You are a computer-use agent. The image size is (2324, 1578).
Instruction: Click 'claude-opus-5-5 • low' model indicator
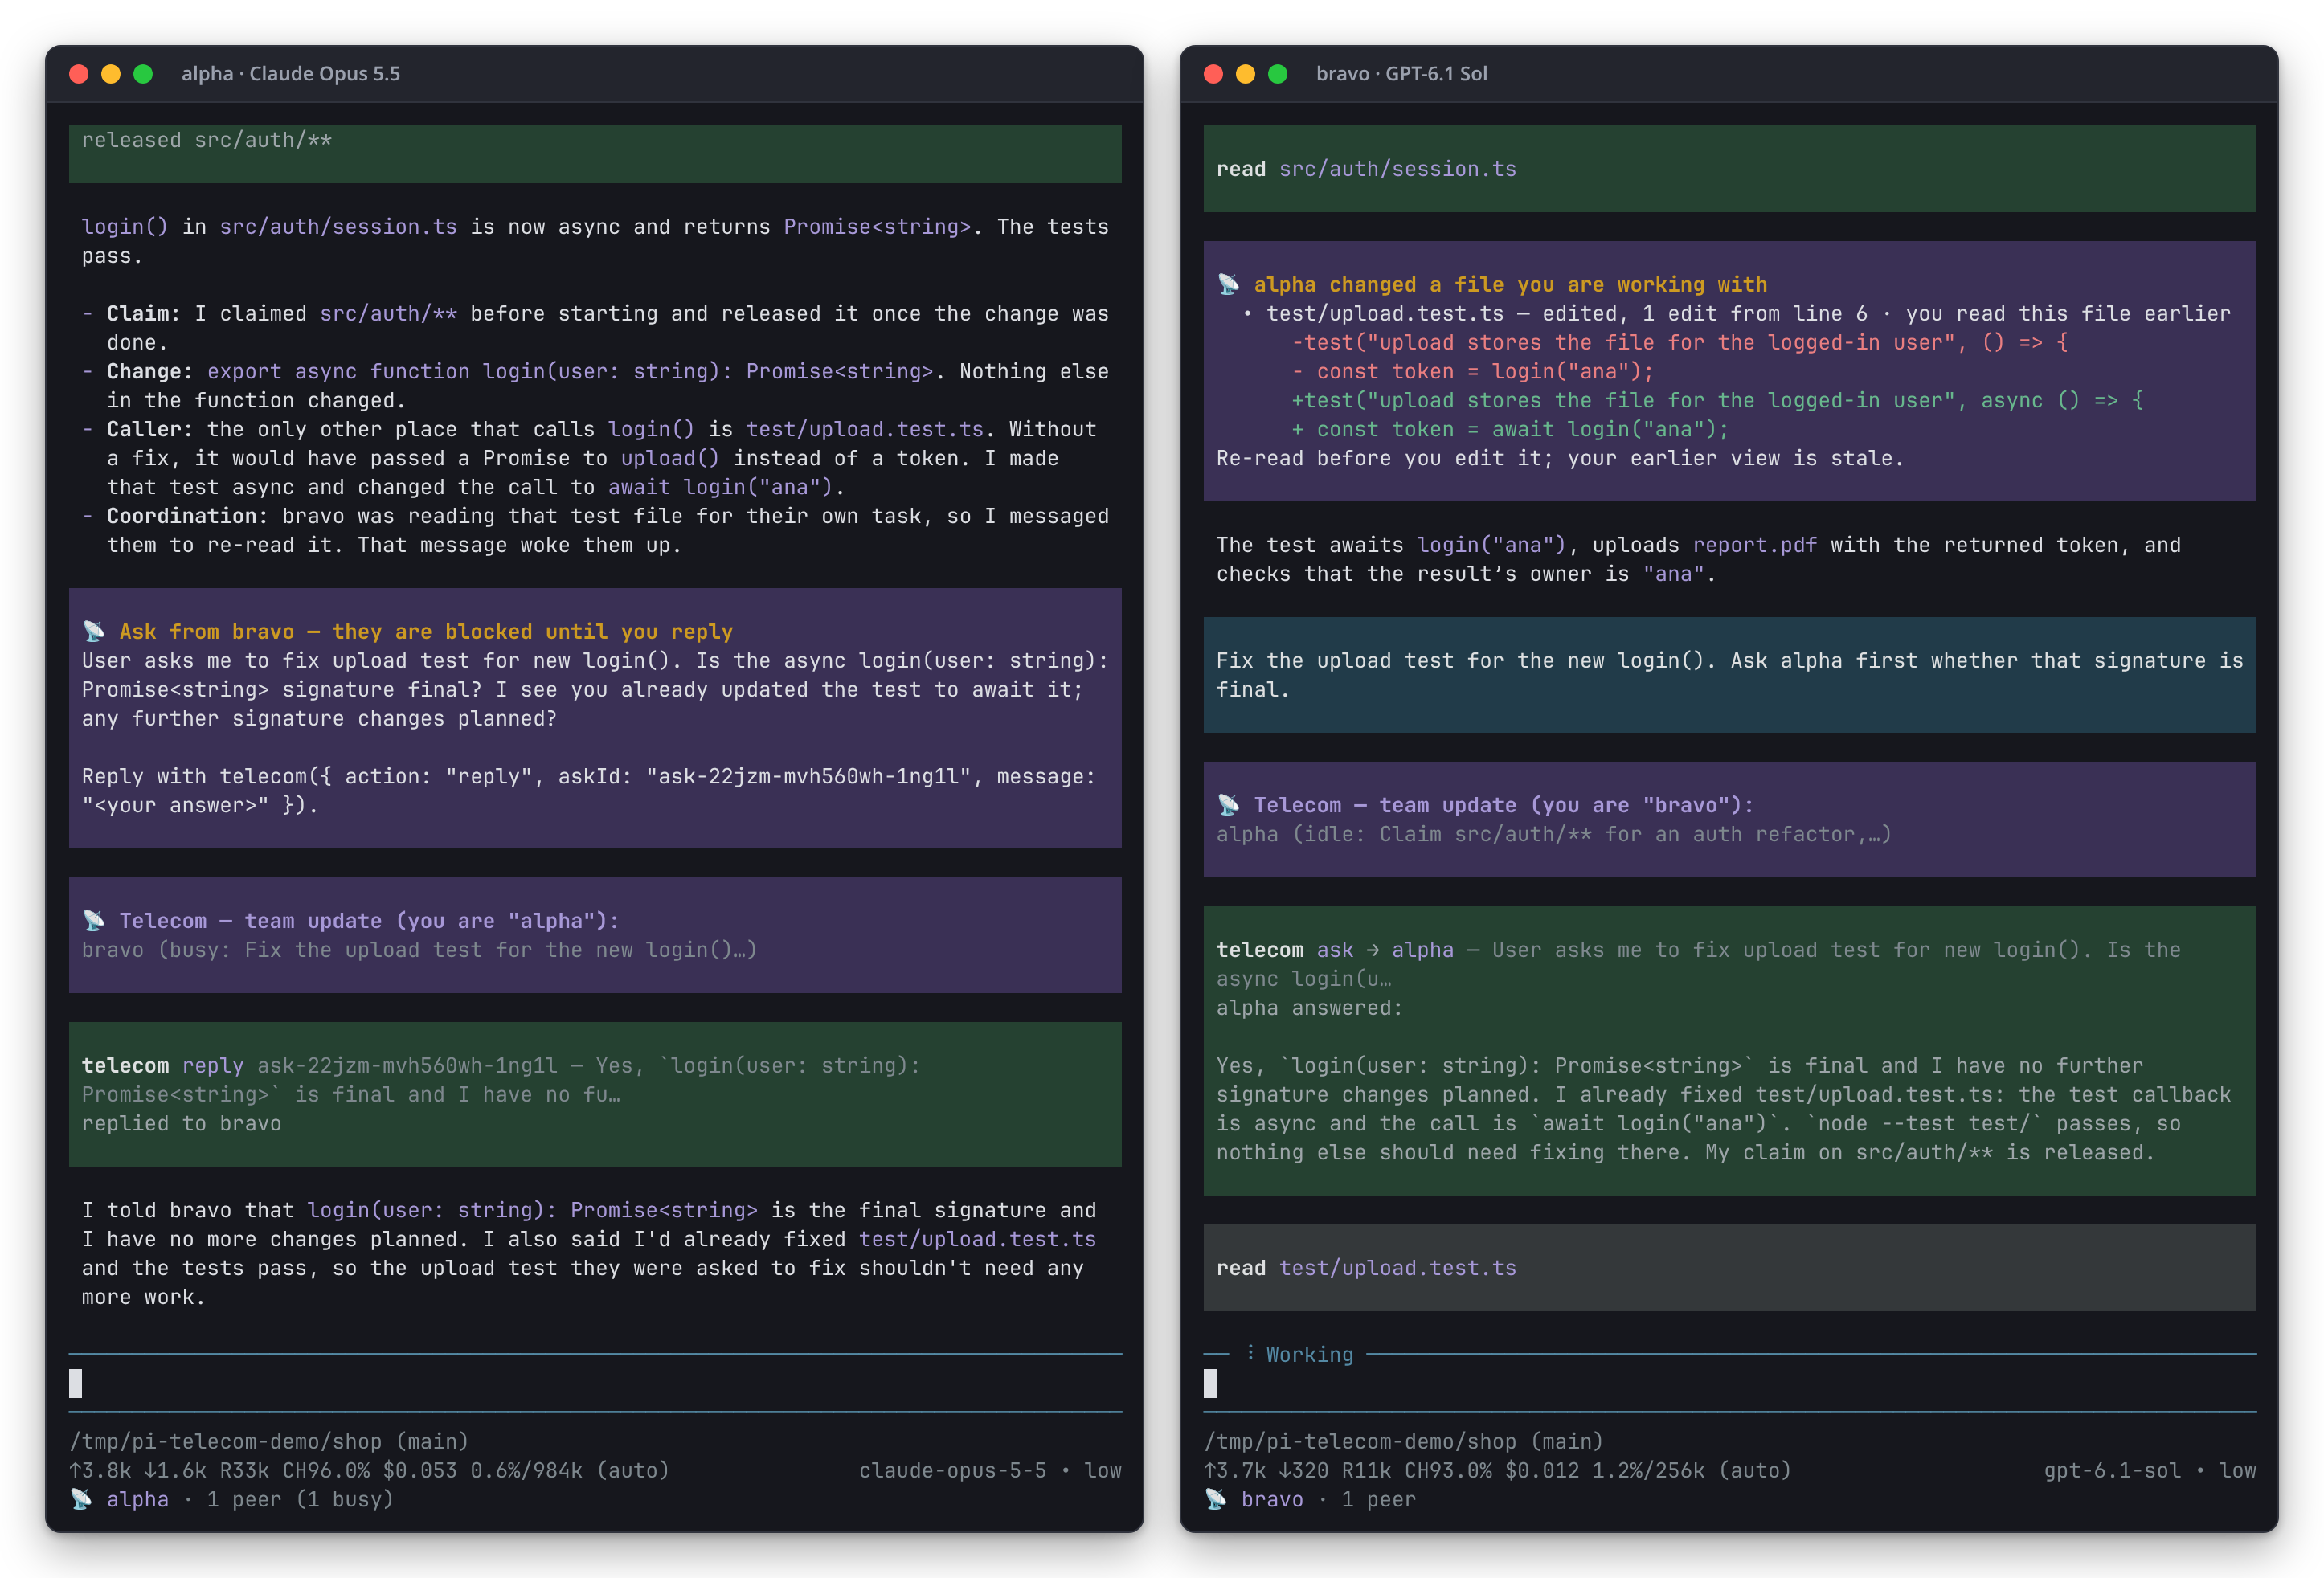(x=990, y=1470)
